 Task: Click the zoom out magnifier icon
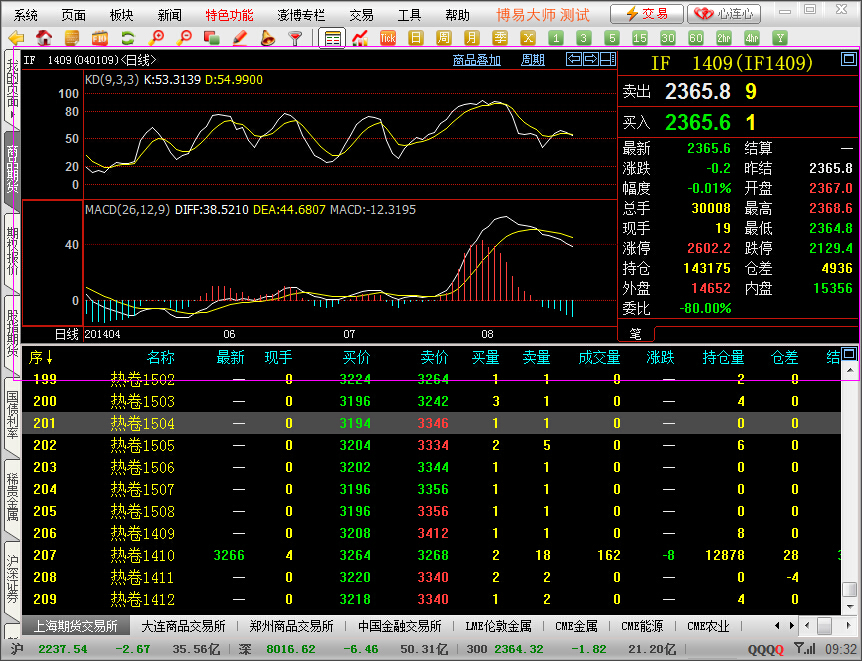185,38
